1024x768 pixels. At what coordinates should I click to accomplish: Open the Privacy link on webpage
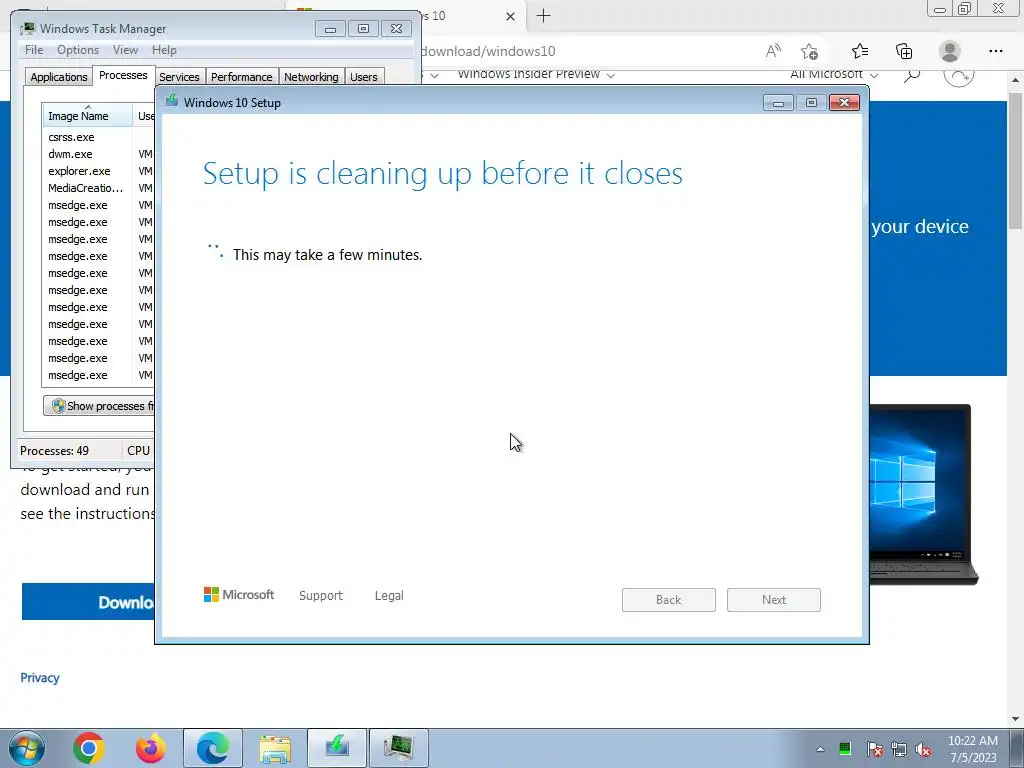click(40, 678)
